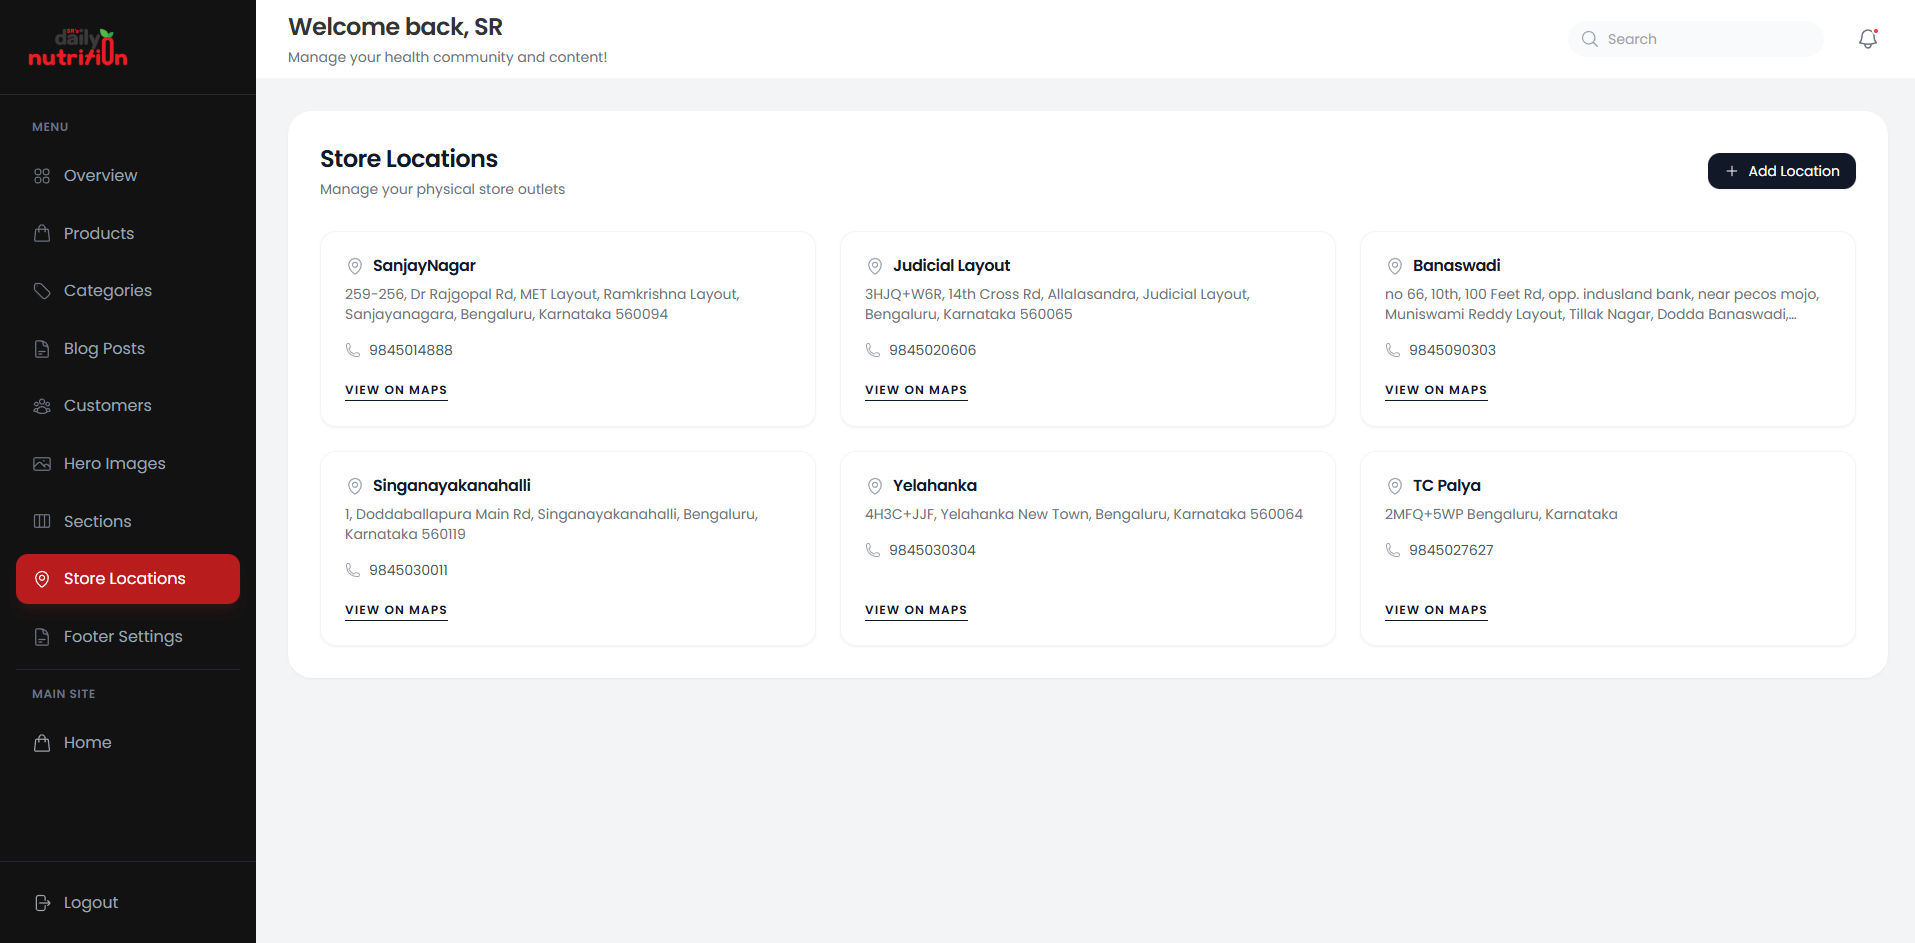Click the Daily Nutrition logo
The height and width of the screenshot is (943, 1915).
coord(78,48)
